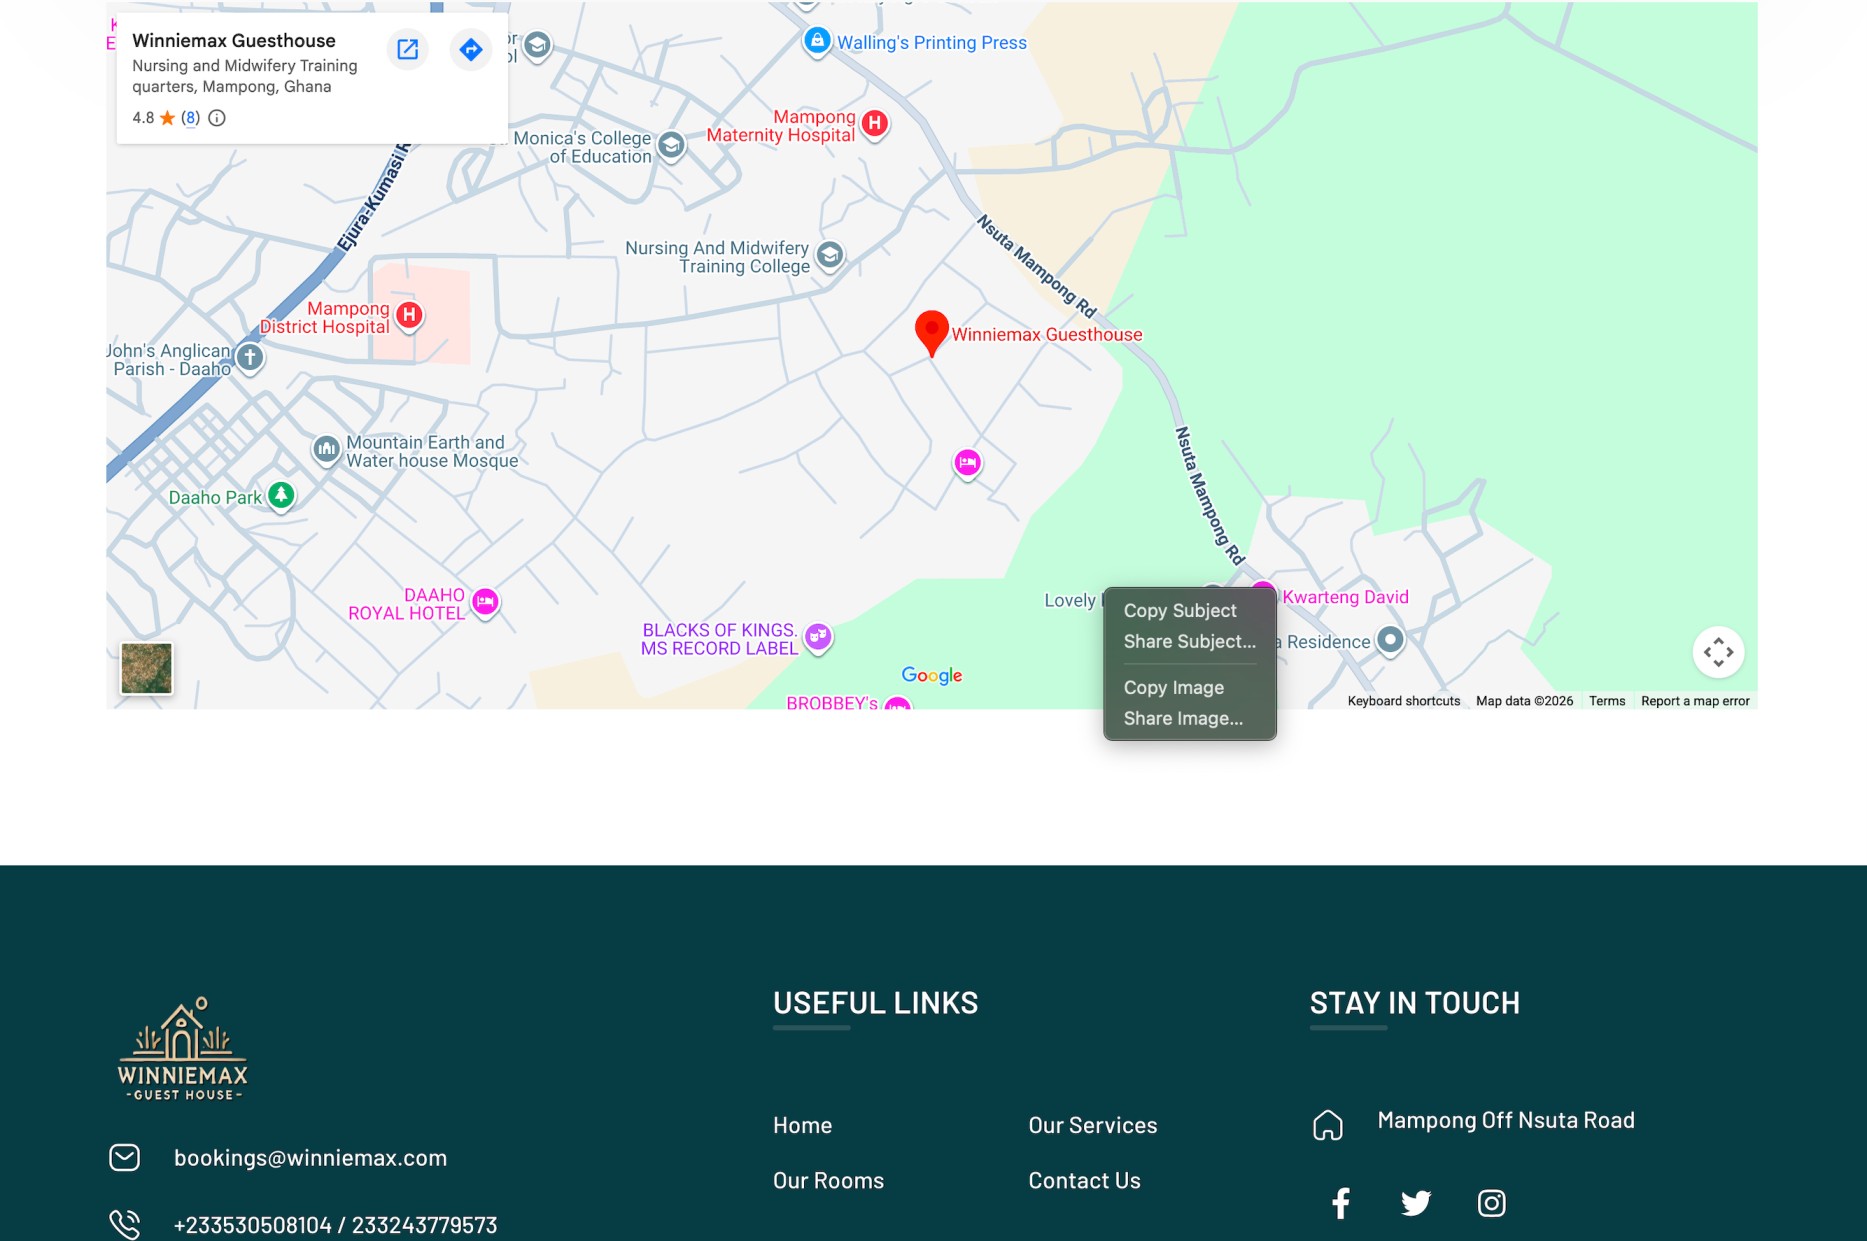1867x1241 pixels.
Task: Open the Instagram social icon
Action: point(1491,1202)
